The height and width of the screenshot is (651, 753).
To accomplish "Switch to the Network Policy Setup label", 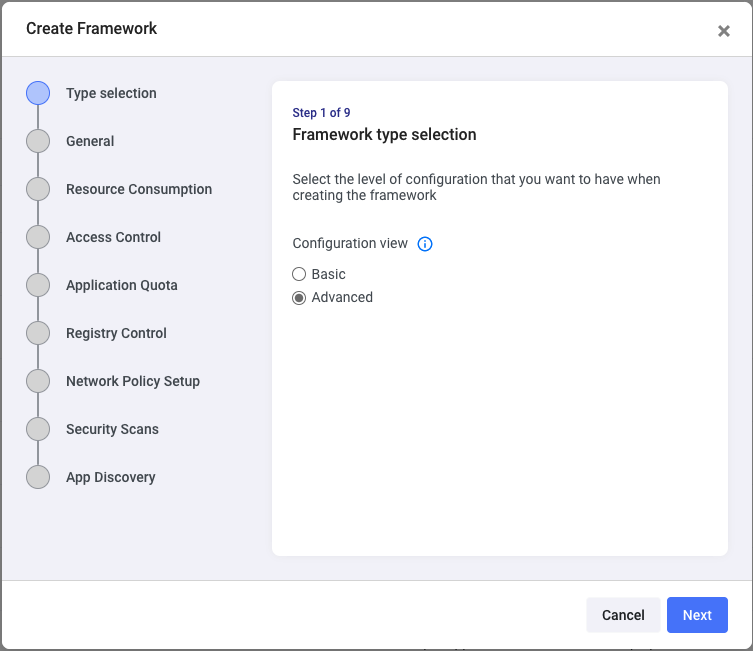I will click(x=133, y=381).
